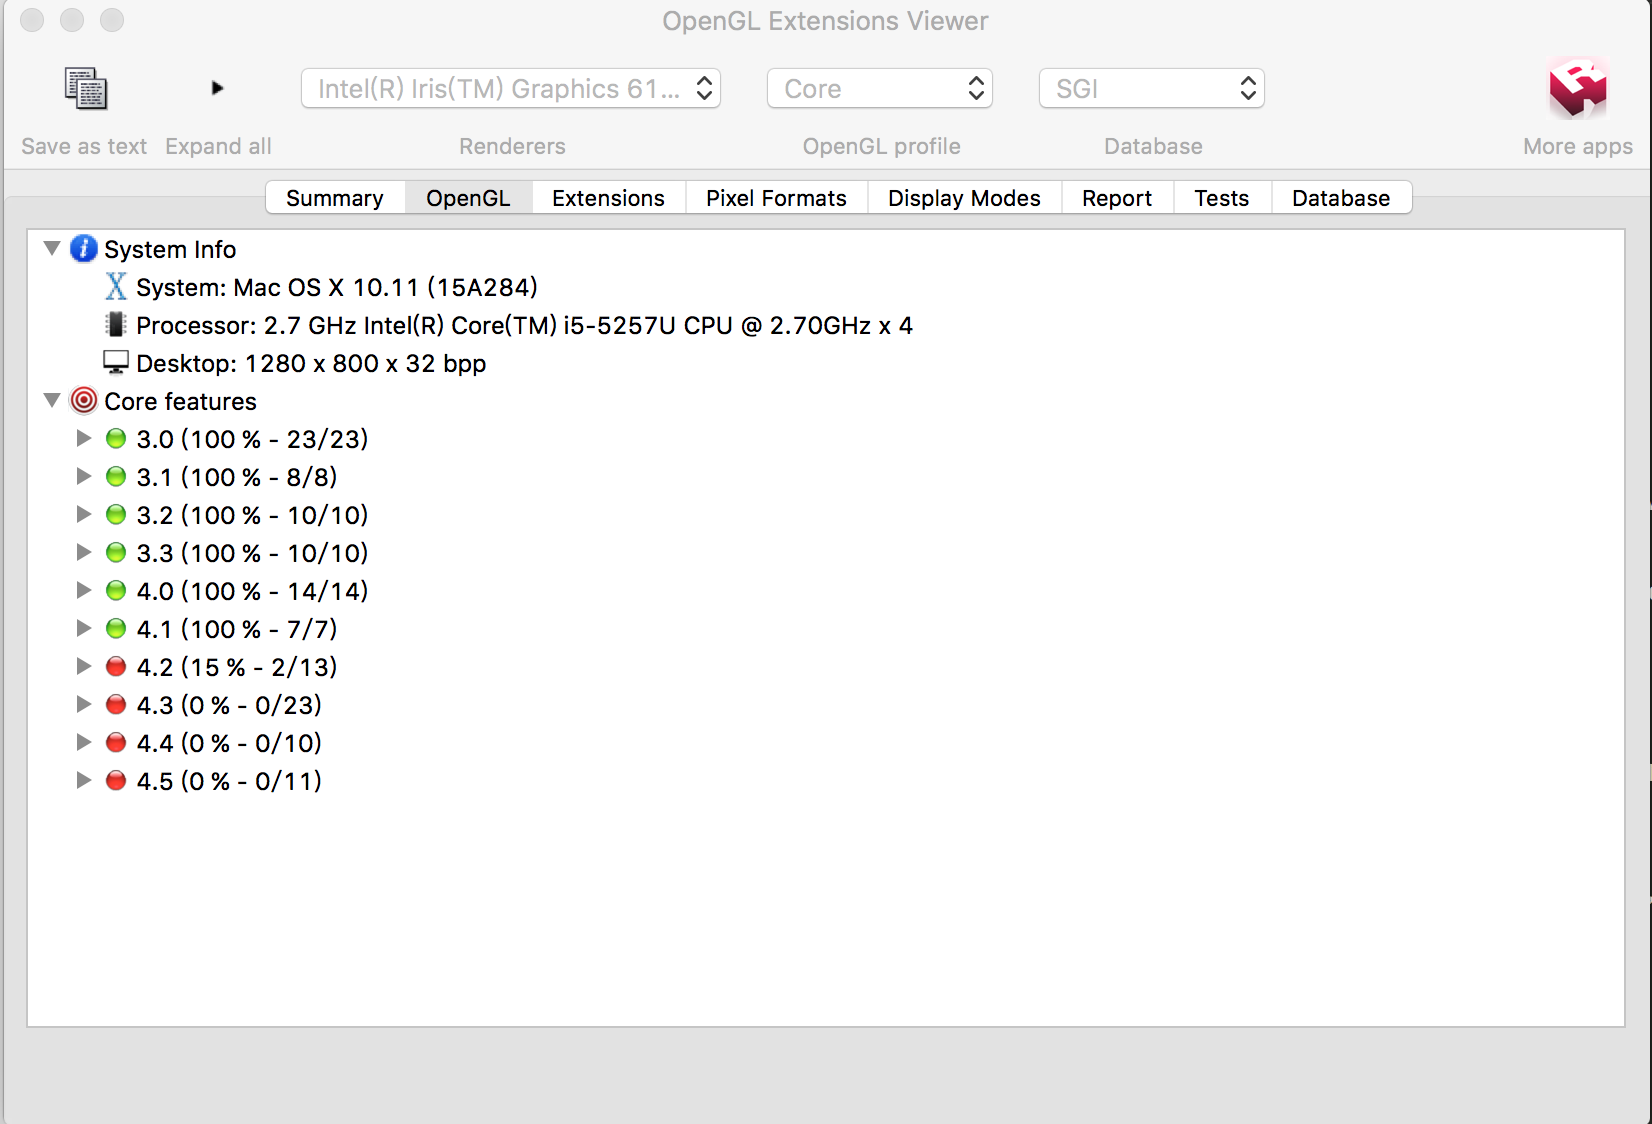Screen dimensions: 1652x1124
Task: Select the 3.0 (100 % - 23/23) entry
Action: click(252, 439)
